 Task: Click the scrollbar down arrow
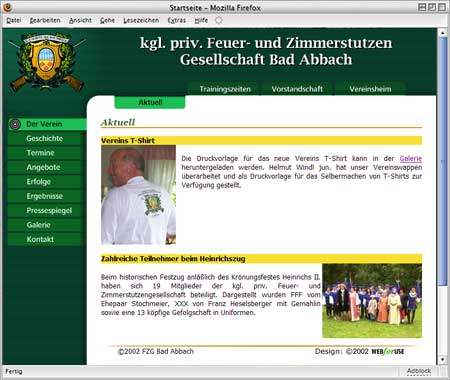(442, 359)
